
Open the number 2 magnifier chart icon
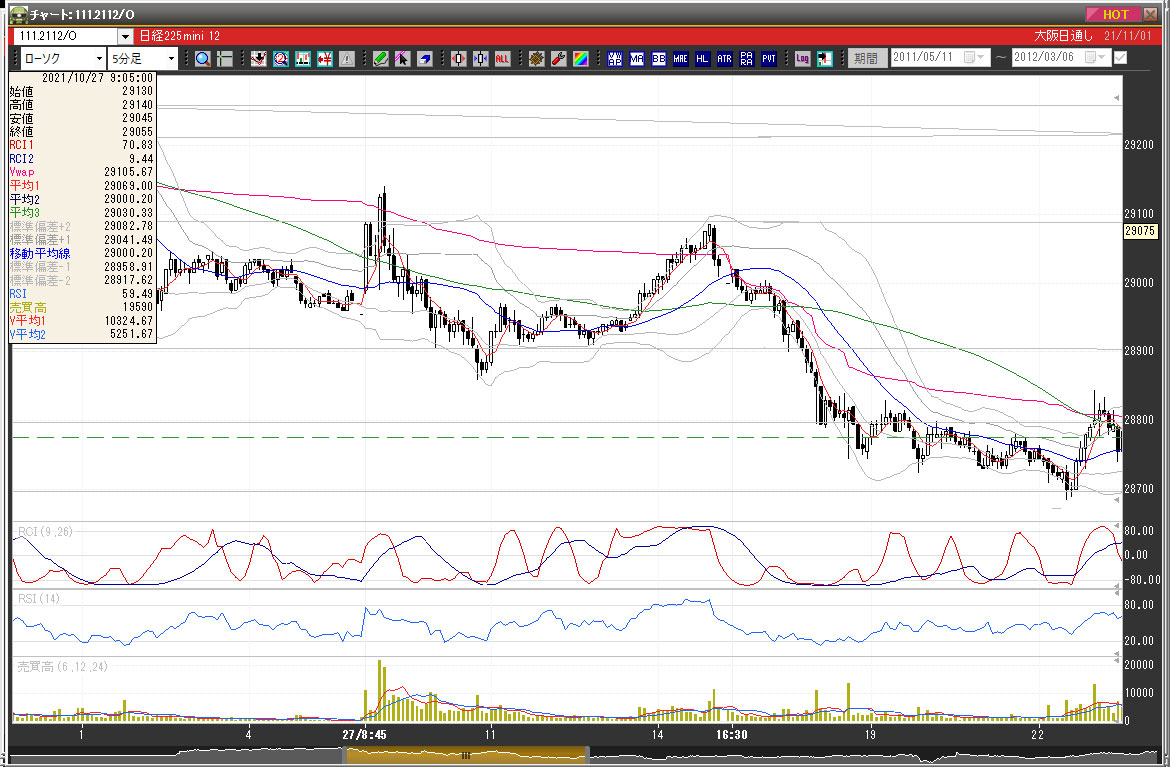[x=281, y=58]
